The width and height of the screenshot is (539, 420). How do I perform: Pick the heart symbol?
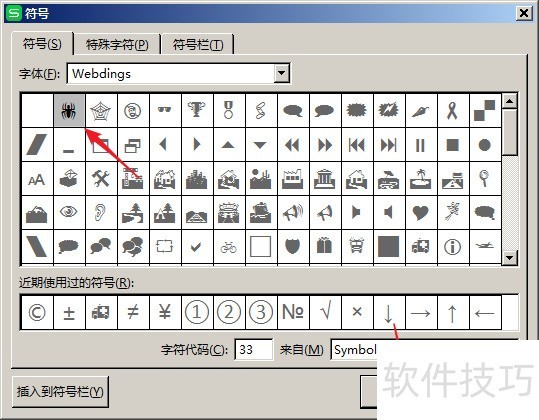pos(420,213)
